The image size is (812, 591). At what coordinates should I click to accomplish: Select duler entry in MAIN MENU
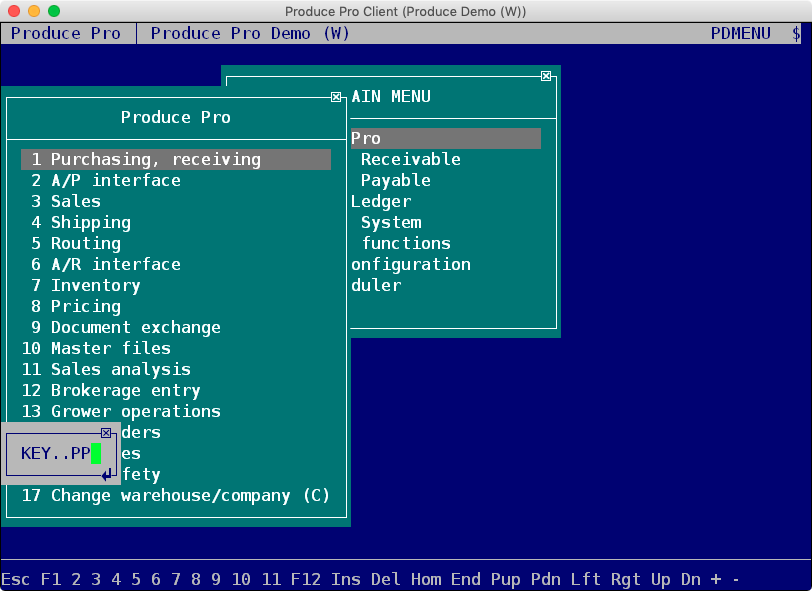376,285
